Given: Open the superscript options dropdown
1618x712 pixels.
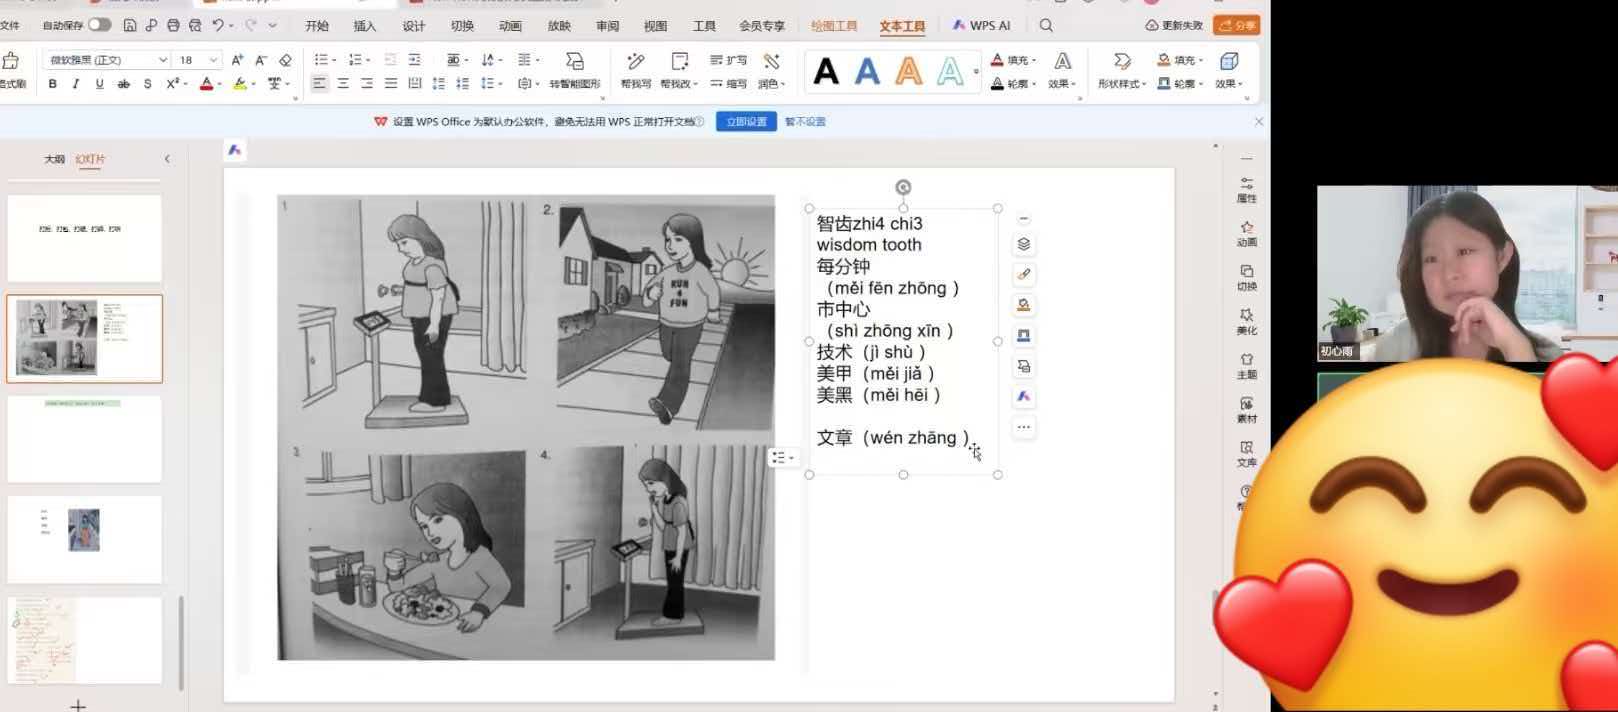Looking at the screenshot, I should 186,84.
